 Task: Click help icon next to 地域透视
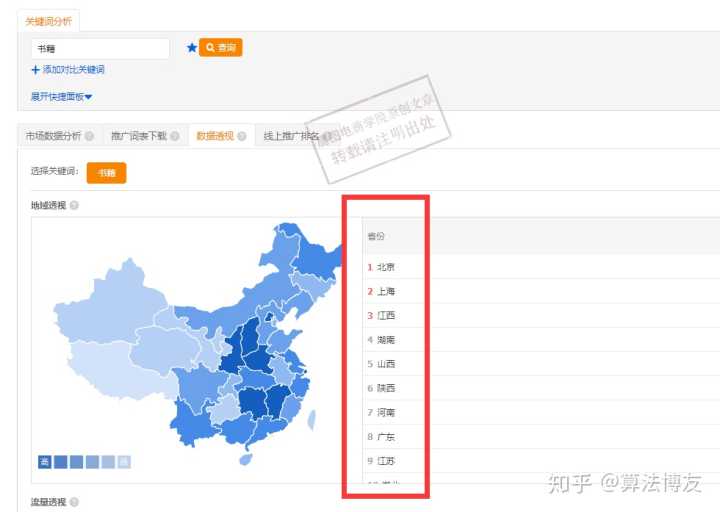point(74,206)
